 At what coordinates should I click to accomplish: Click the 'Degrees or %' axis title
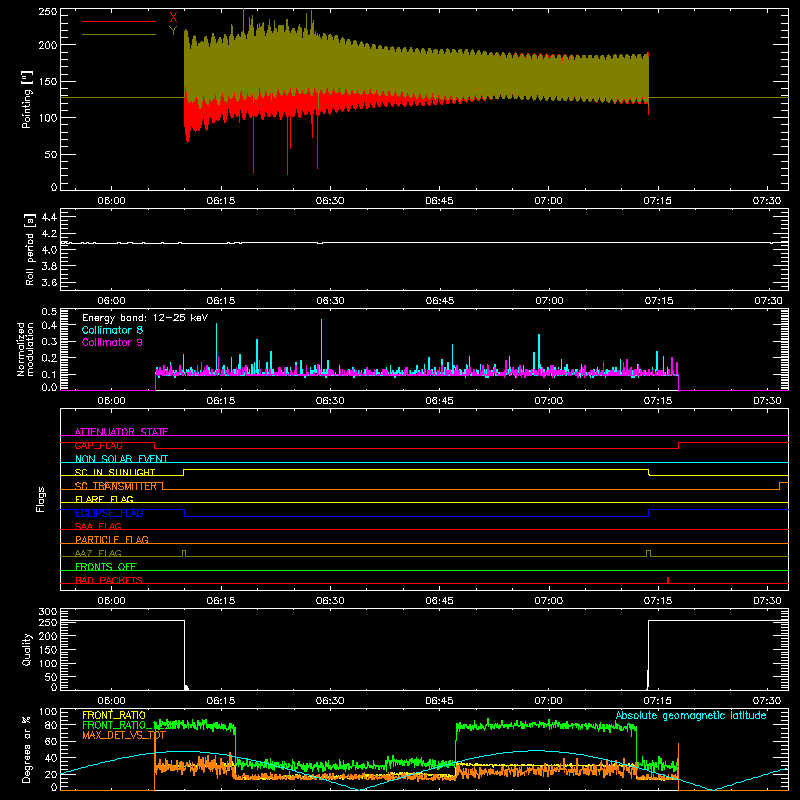27,749
